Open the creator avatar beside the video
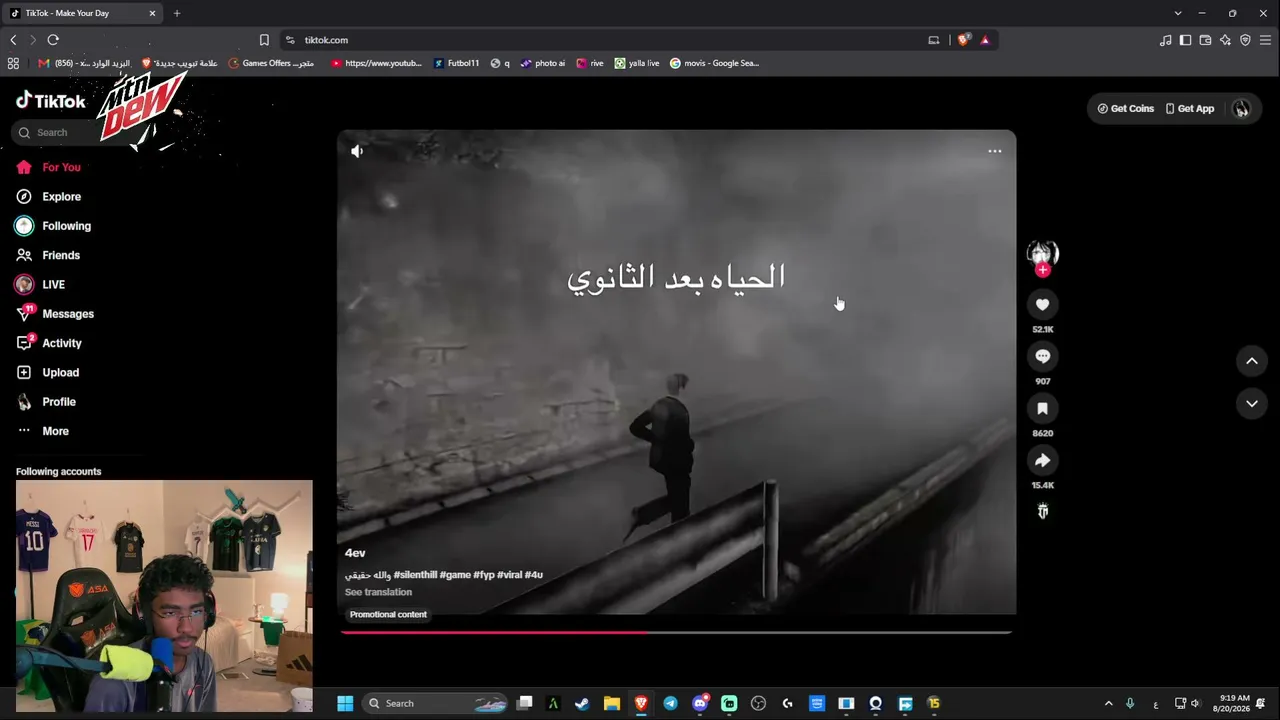Image resolution: width=1280 pixels, height=720 pixels. click(x=1042, y=253)
